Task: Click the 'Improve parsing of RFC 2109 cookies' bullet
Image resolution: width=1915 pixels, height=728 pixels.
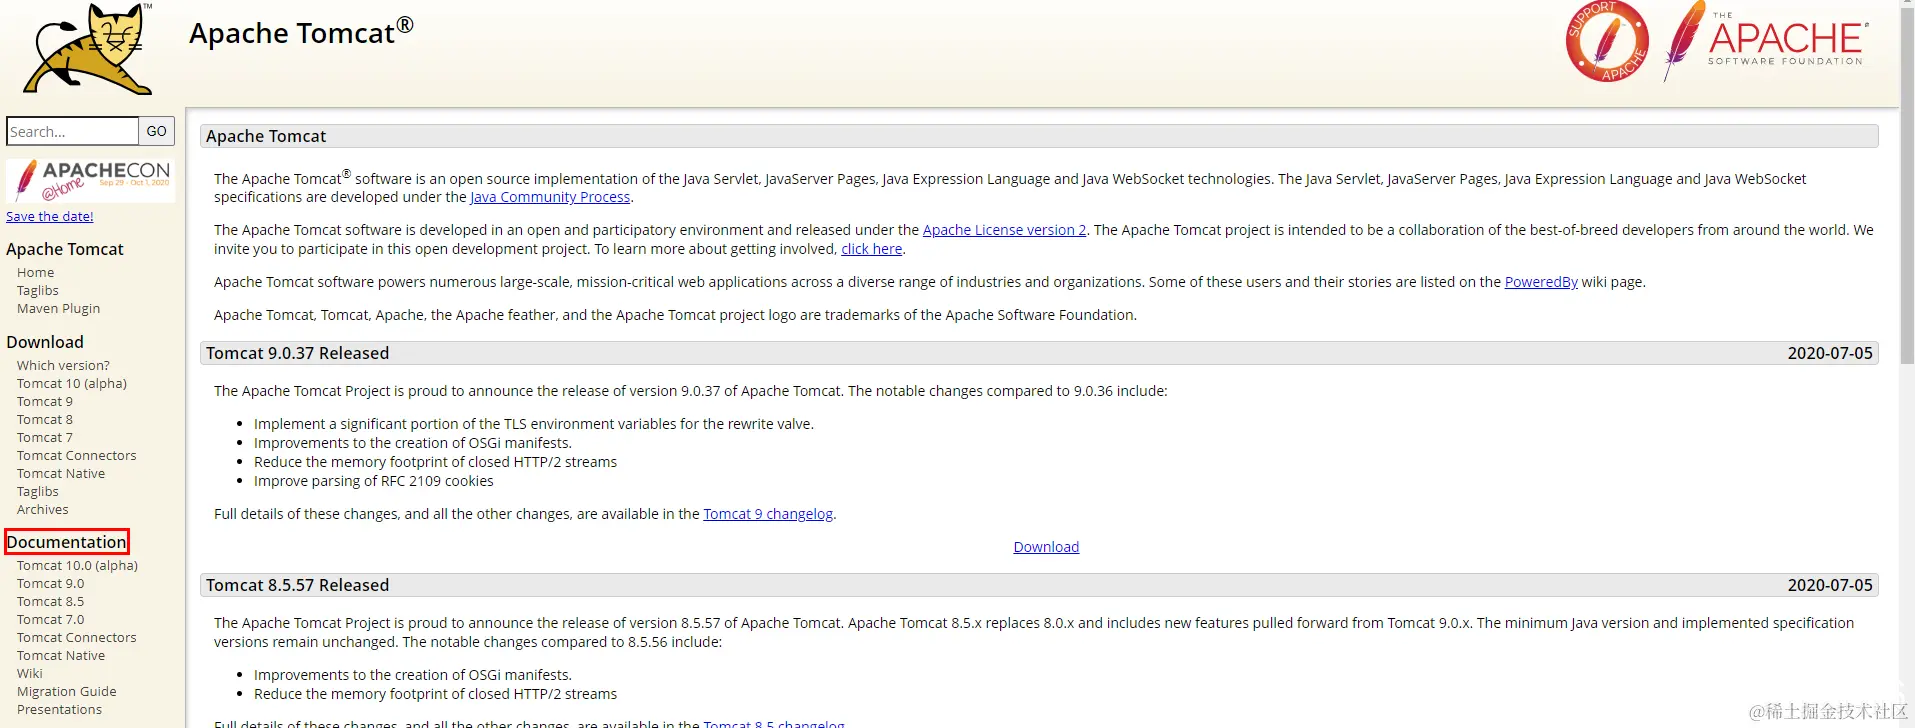Action: pos(374,481)
